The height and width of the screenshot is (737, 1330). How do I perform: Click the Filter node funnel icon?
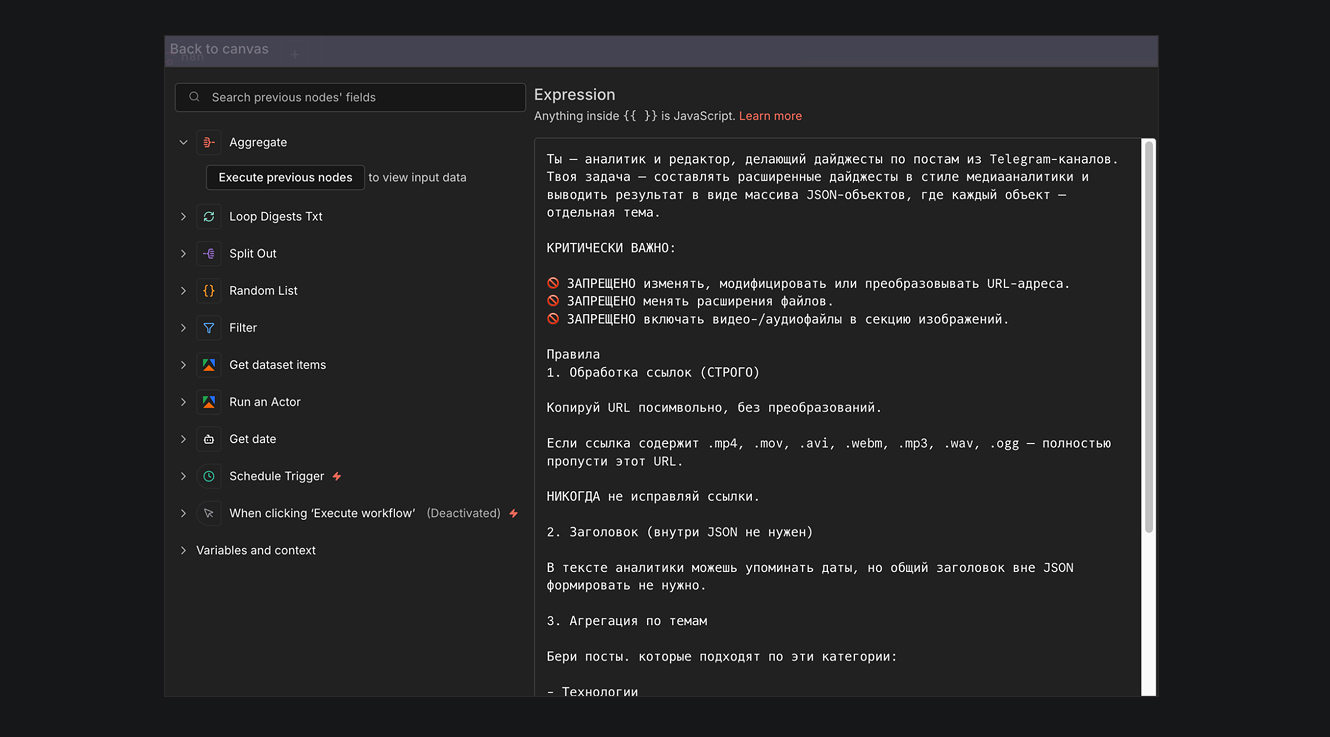pos(209,328)
